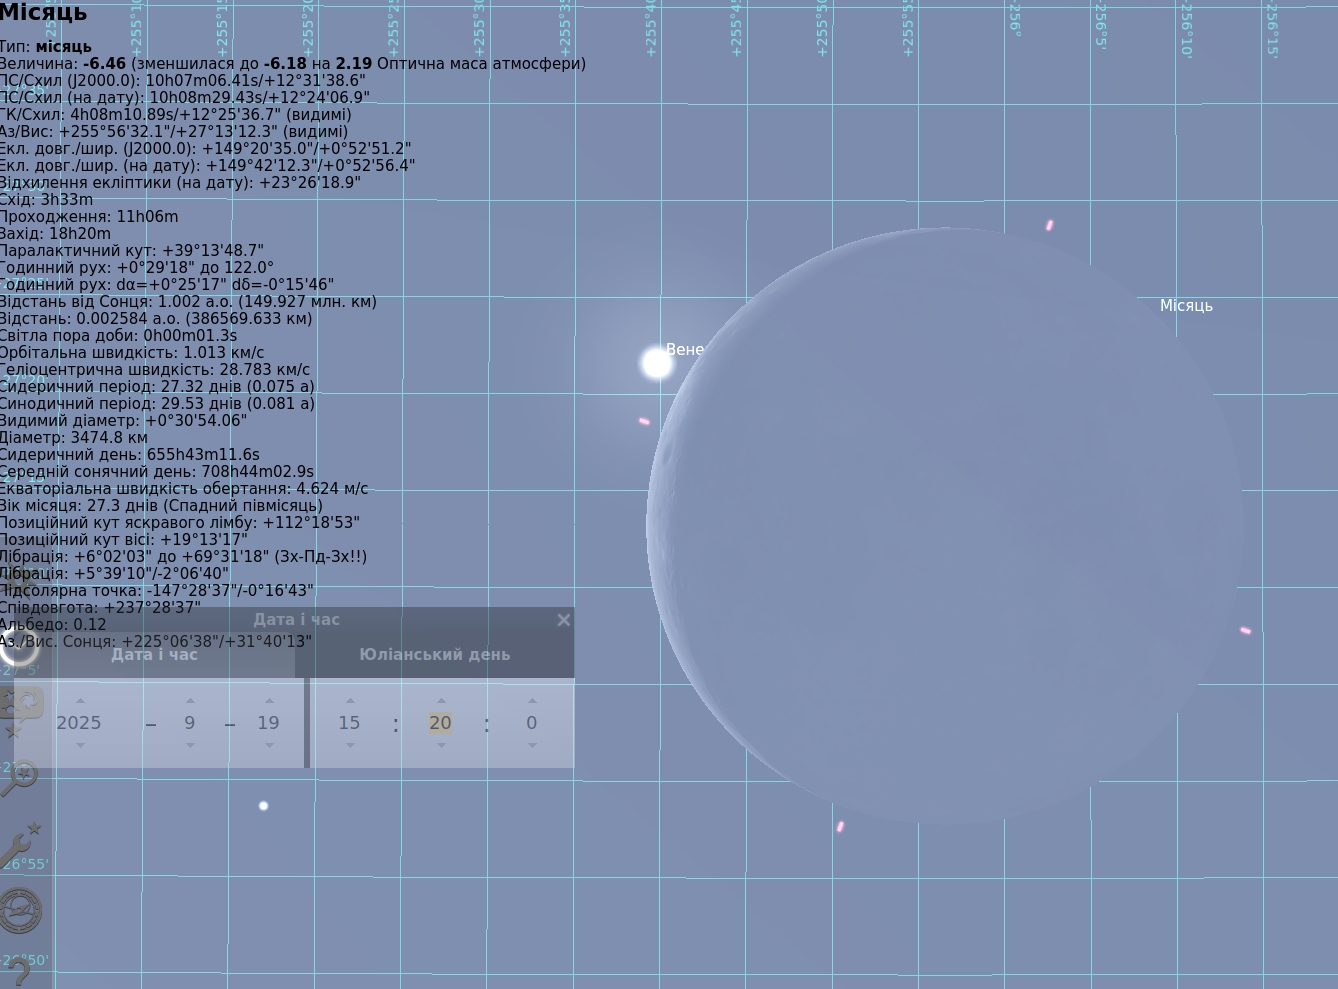Open configuration window wrench icon

click(x=20, y=845)
